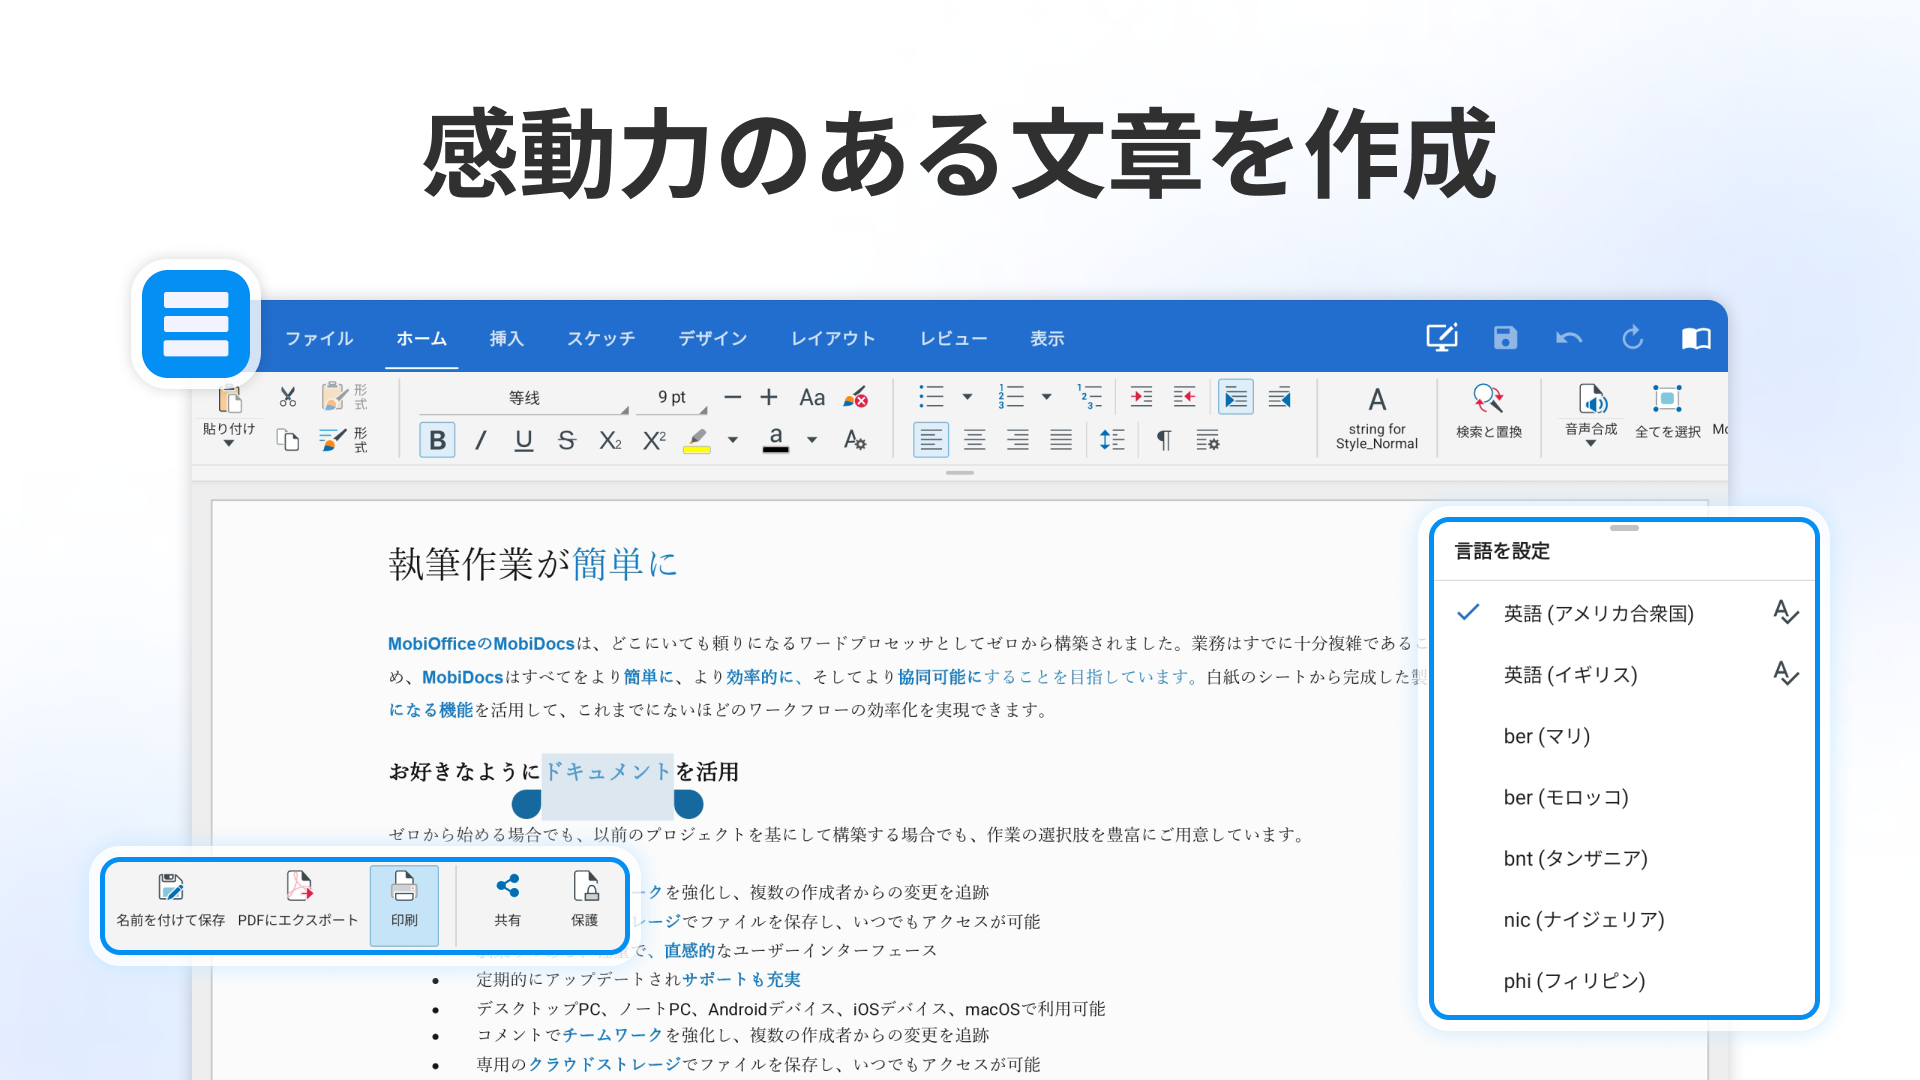Expand bullet list style dropdown arrow
1920x1080 pixels.
tap(967, 397)
